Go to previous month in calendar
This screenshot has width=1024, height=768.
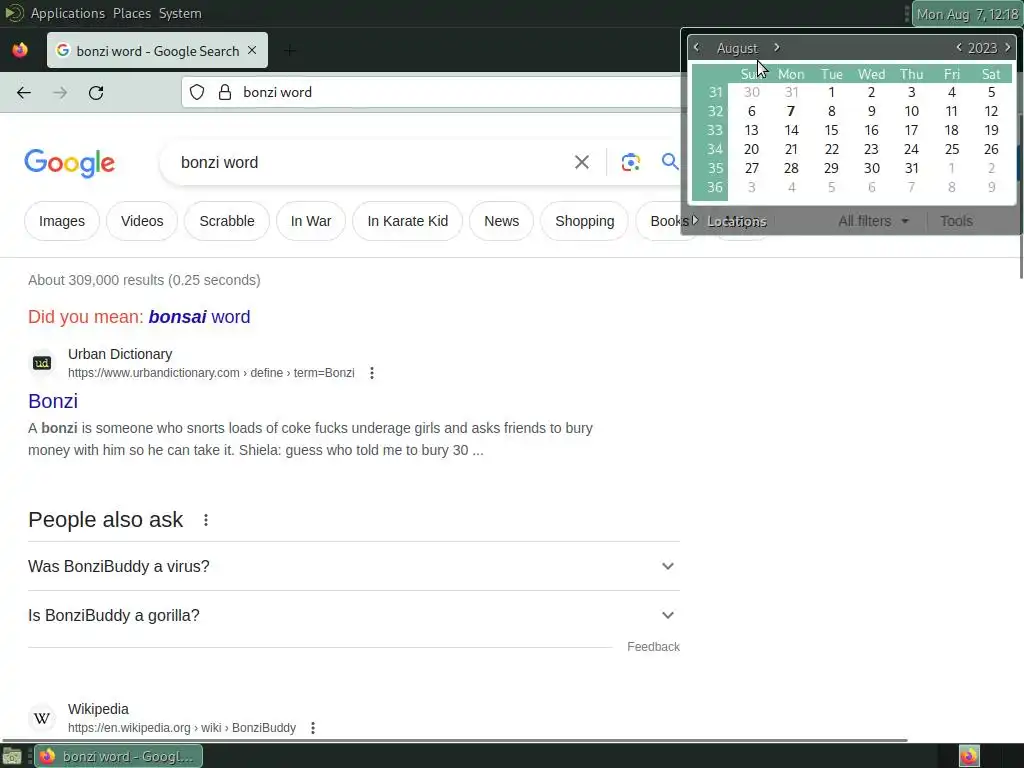point(696,48)
